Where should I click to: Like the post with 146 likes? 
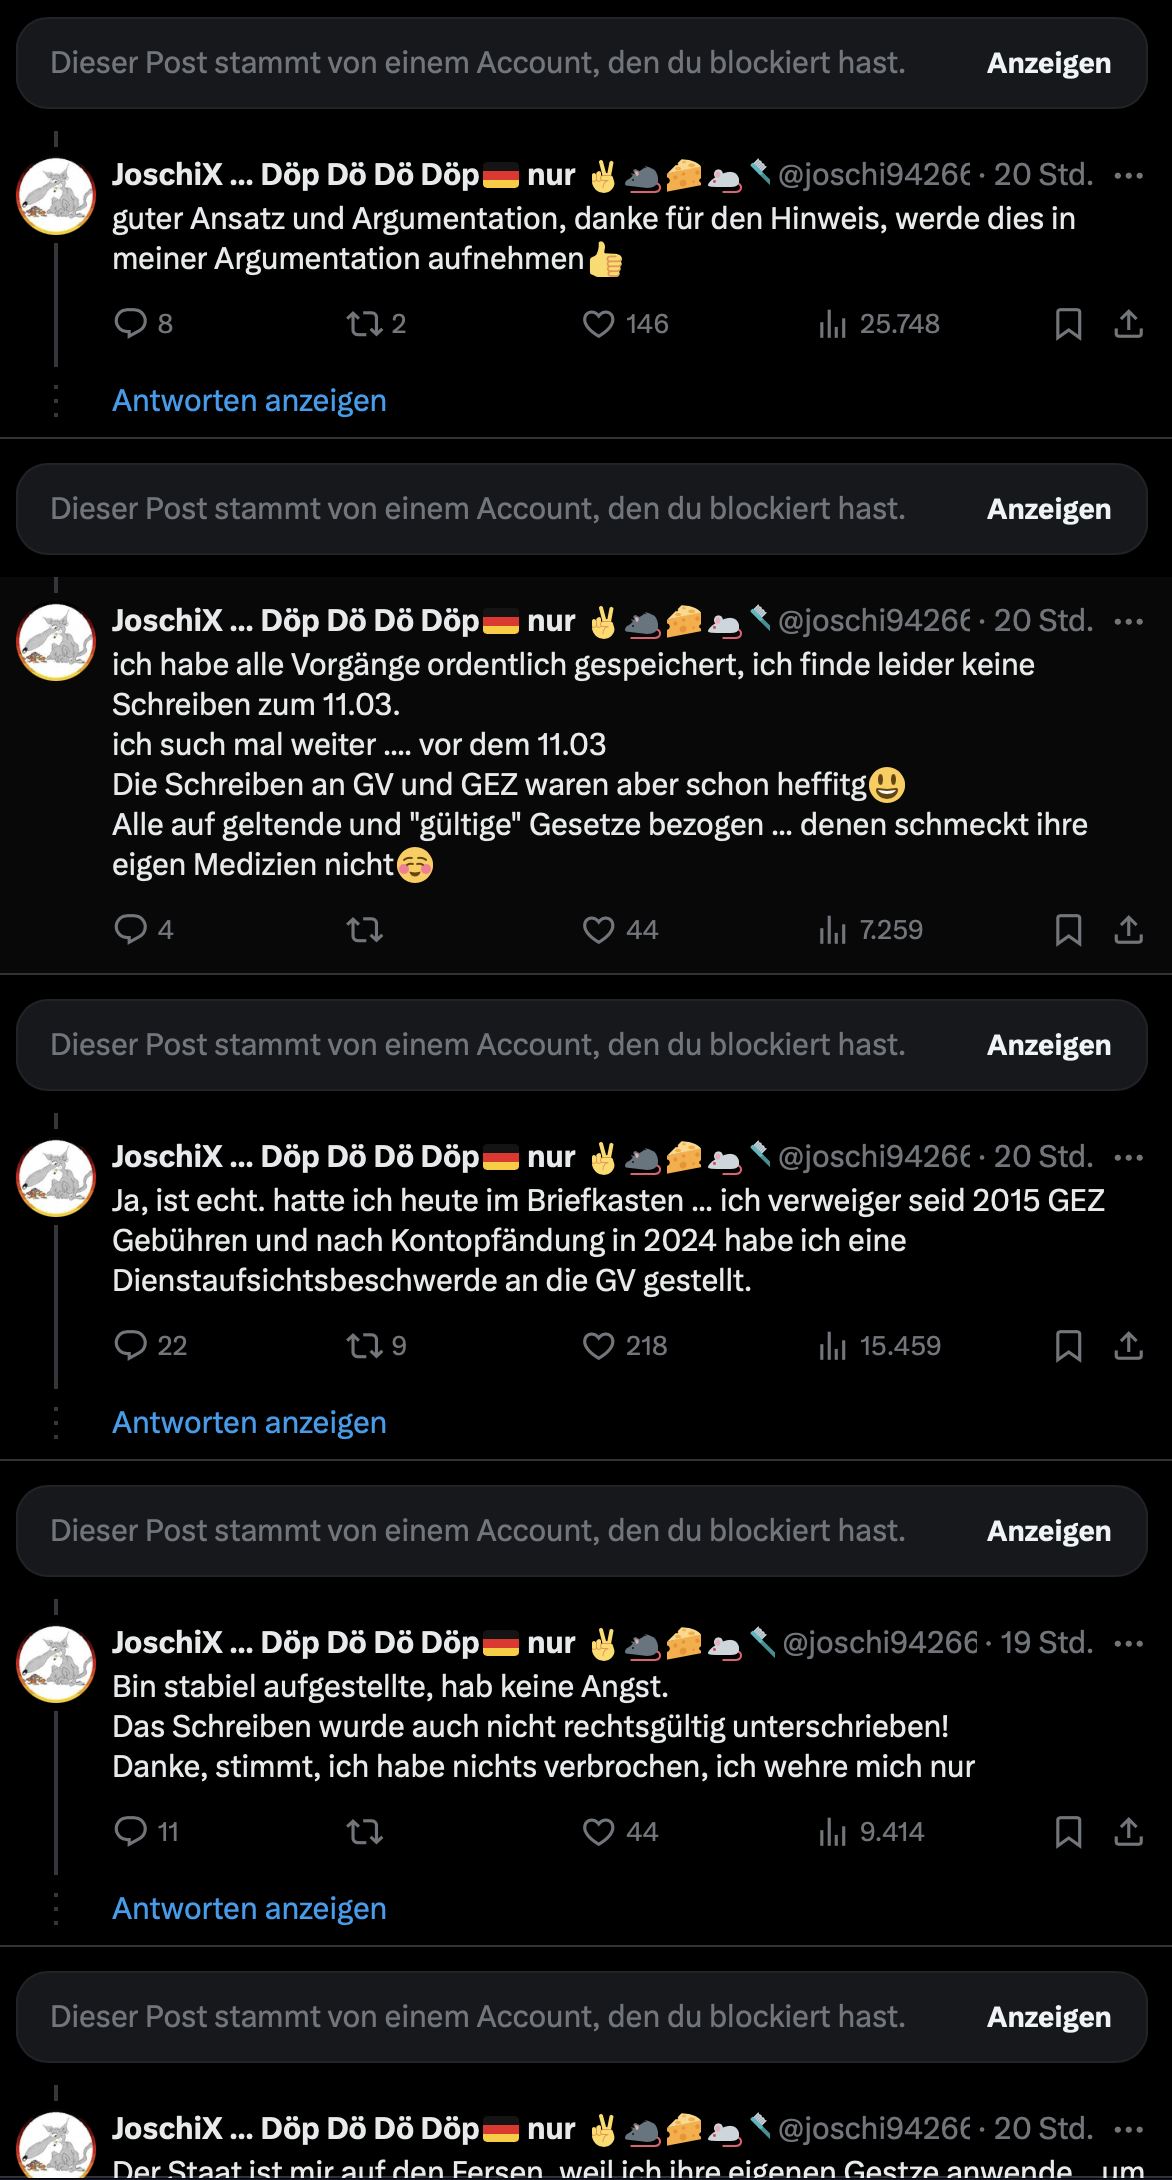point(599,324)
